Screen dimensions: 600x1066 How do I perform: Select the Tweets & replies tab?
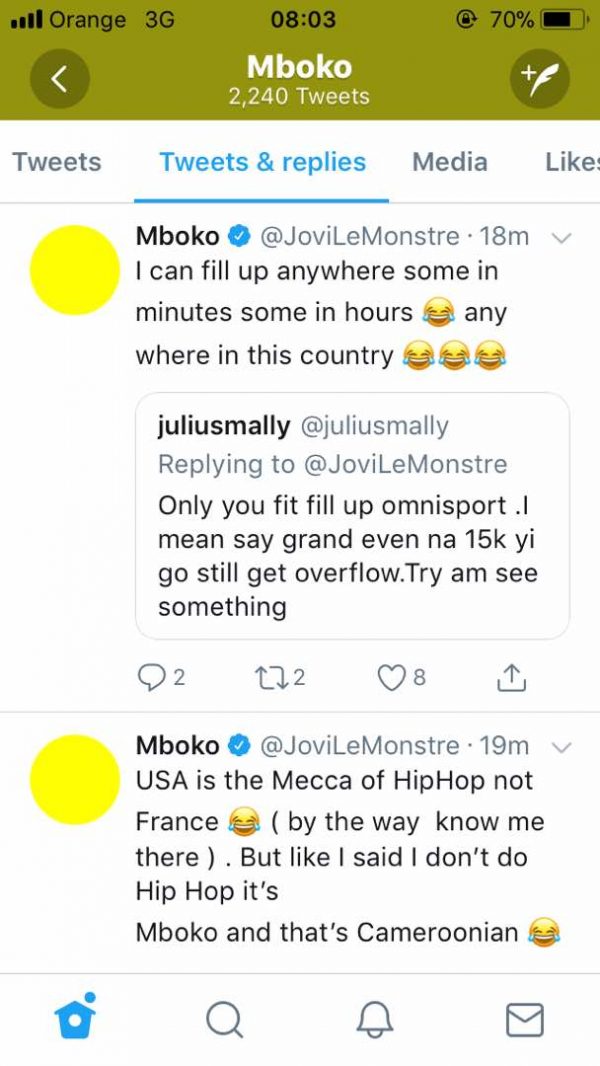263,162
